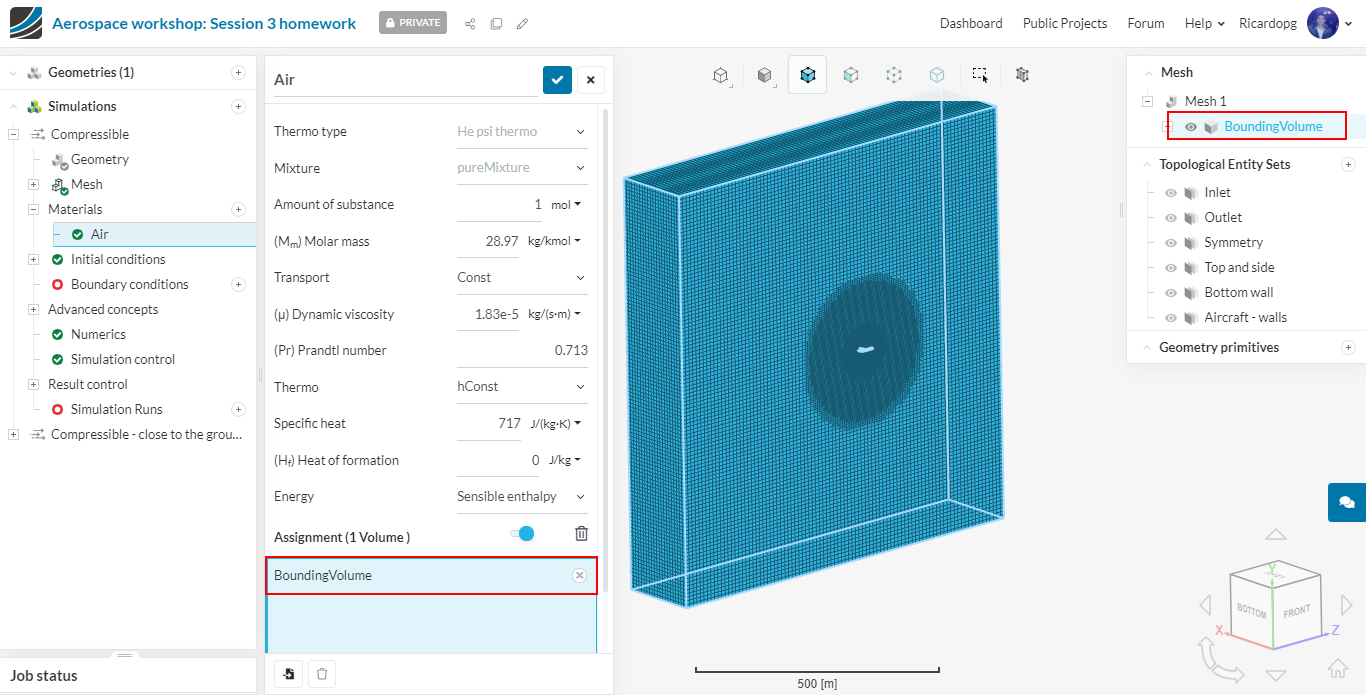Rotate view right with orientation arrow
Screen dimensions: 1366x695
click(x=1345, y=605)
